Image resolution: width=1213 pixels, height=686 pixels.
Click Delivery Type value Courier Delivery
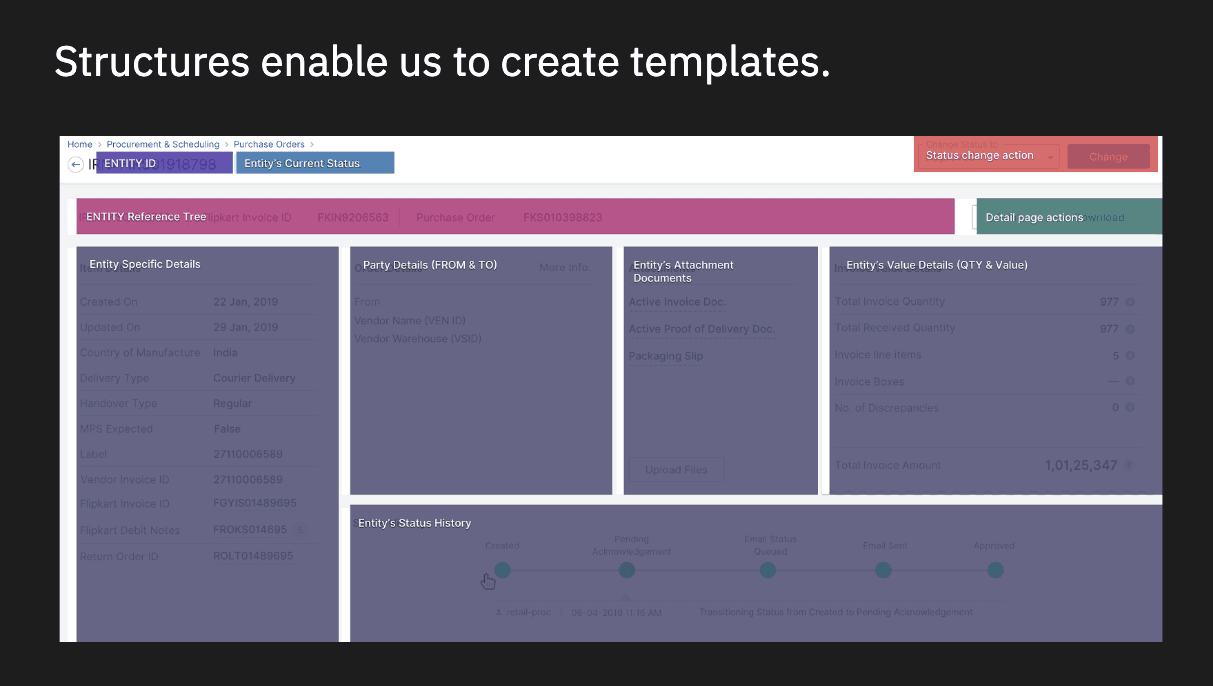[x=255, y=378]
